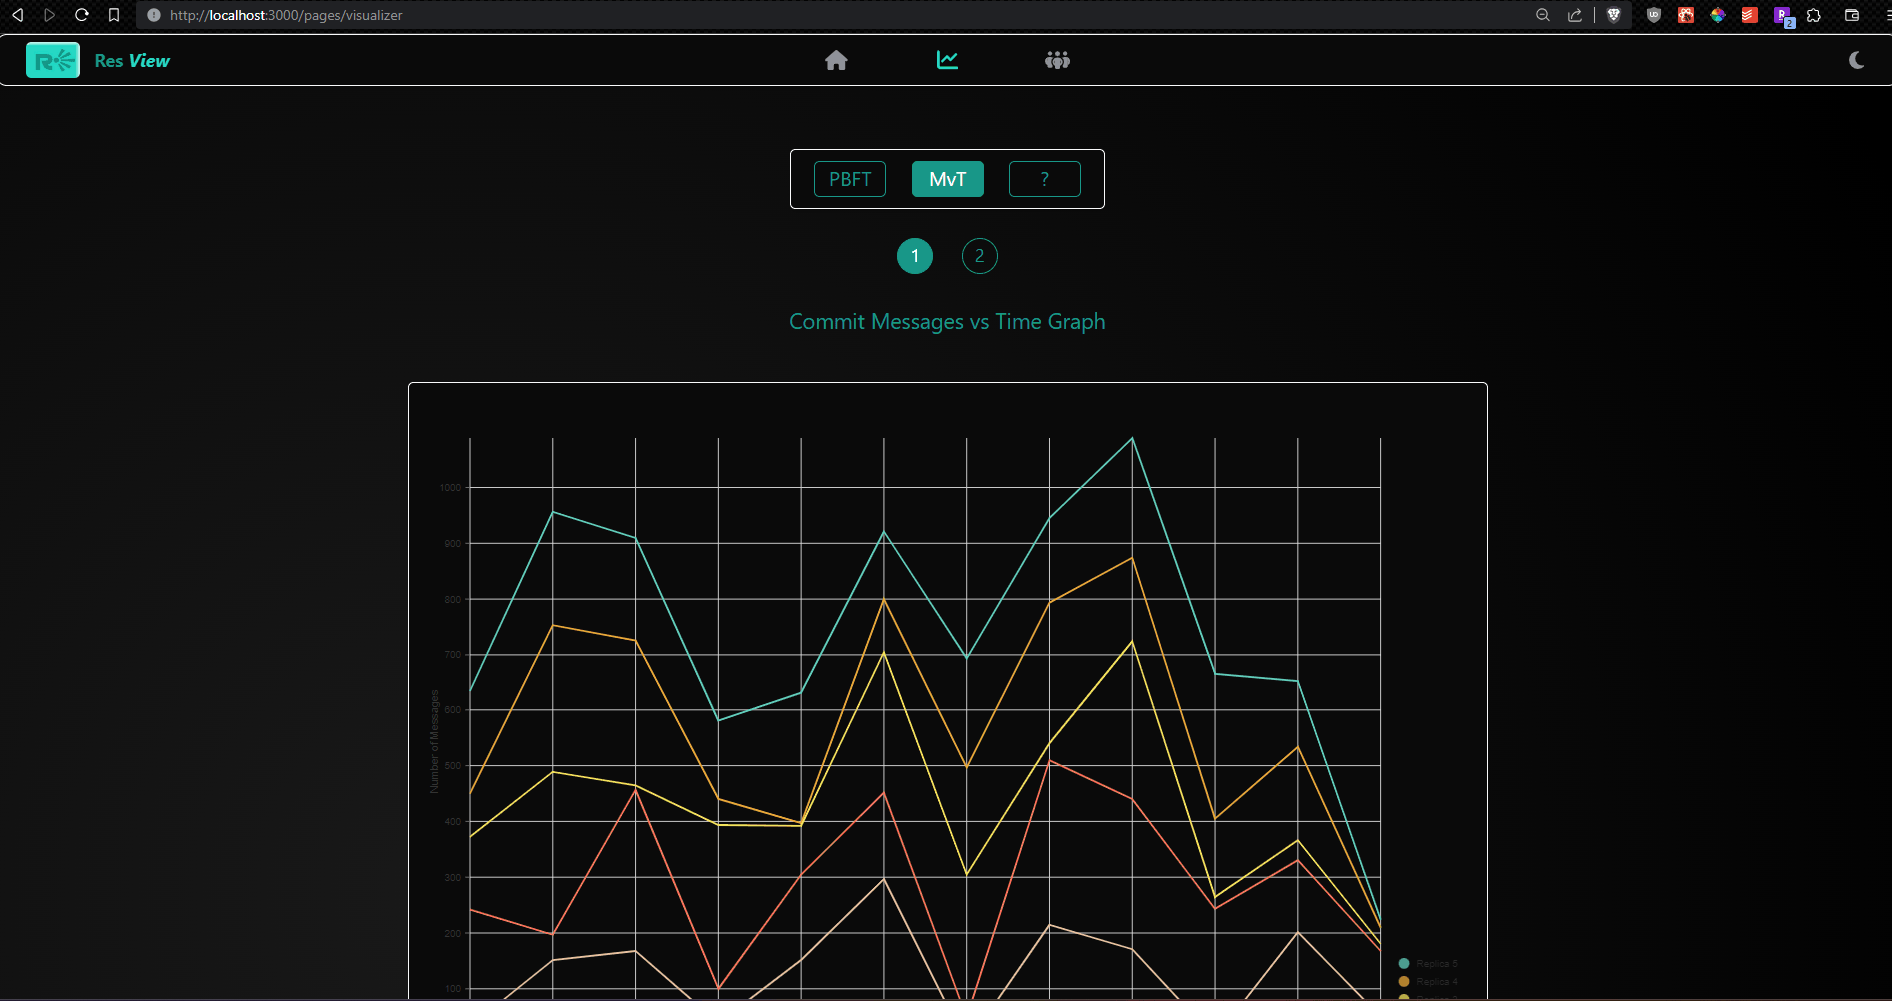
Task: Click the share page icon
Action: [x=1575, y=15]
